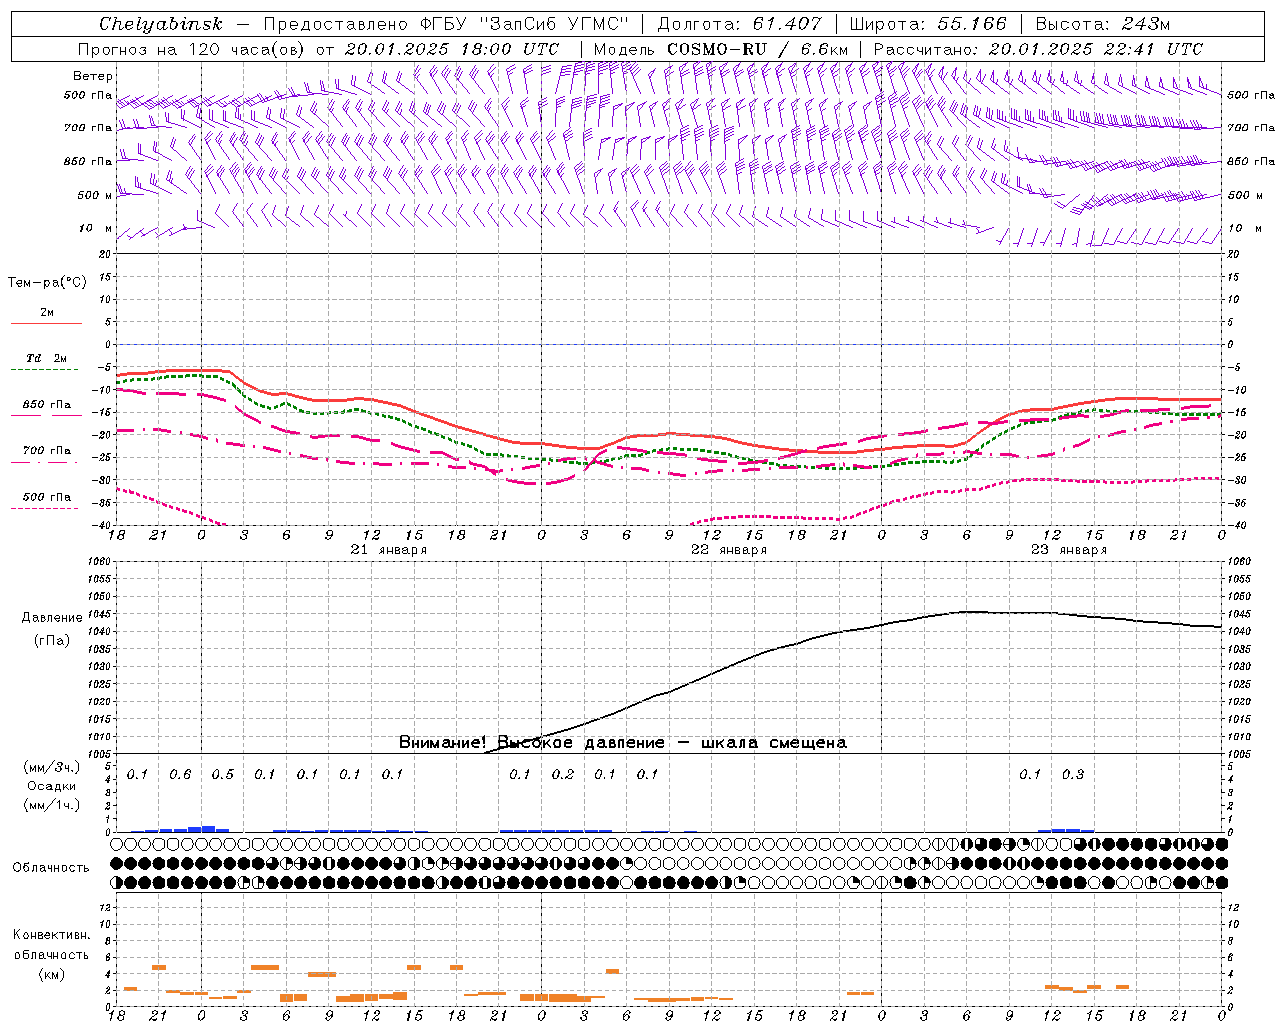The height and width of the screenshot is (1024, 1280).
Task: Click the '2м' temperature legend entry
Action: [47, 313]
